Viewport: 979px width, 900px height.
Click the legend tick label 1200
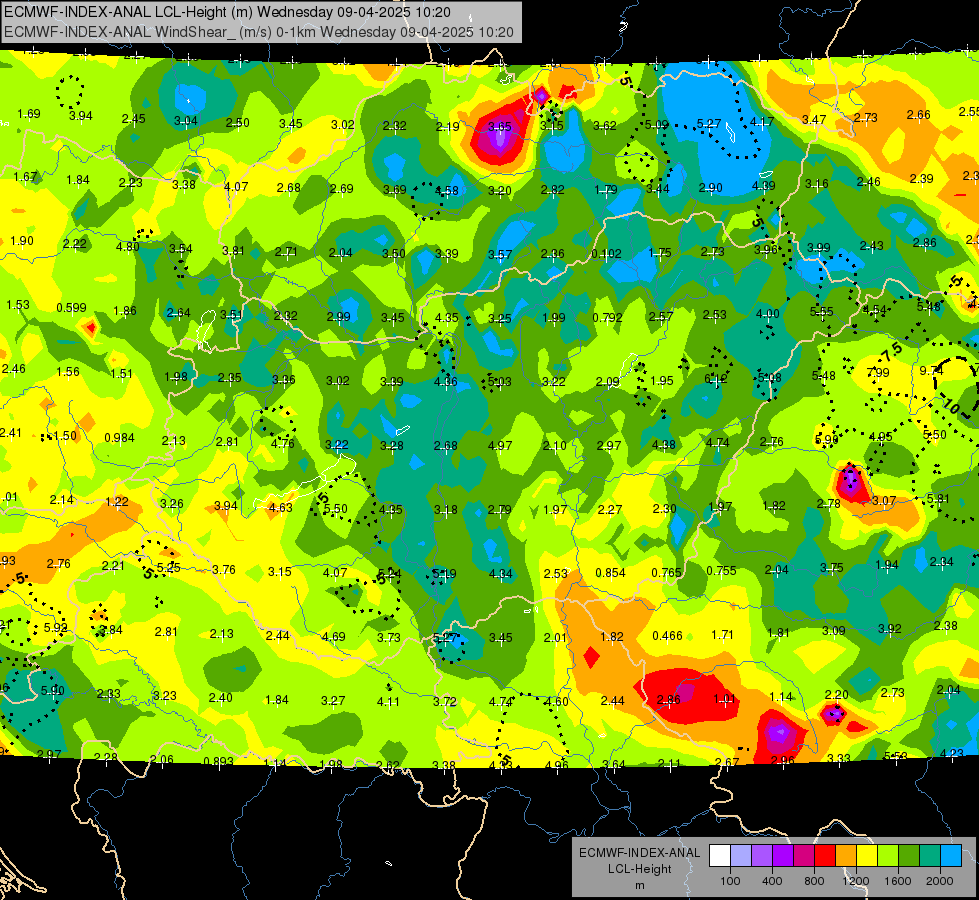pyautogui.click(x=855, y=881)
